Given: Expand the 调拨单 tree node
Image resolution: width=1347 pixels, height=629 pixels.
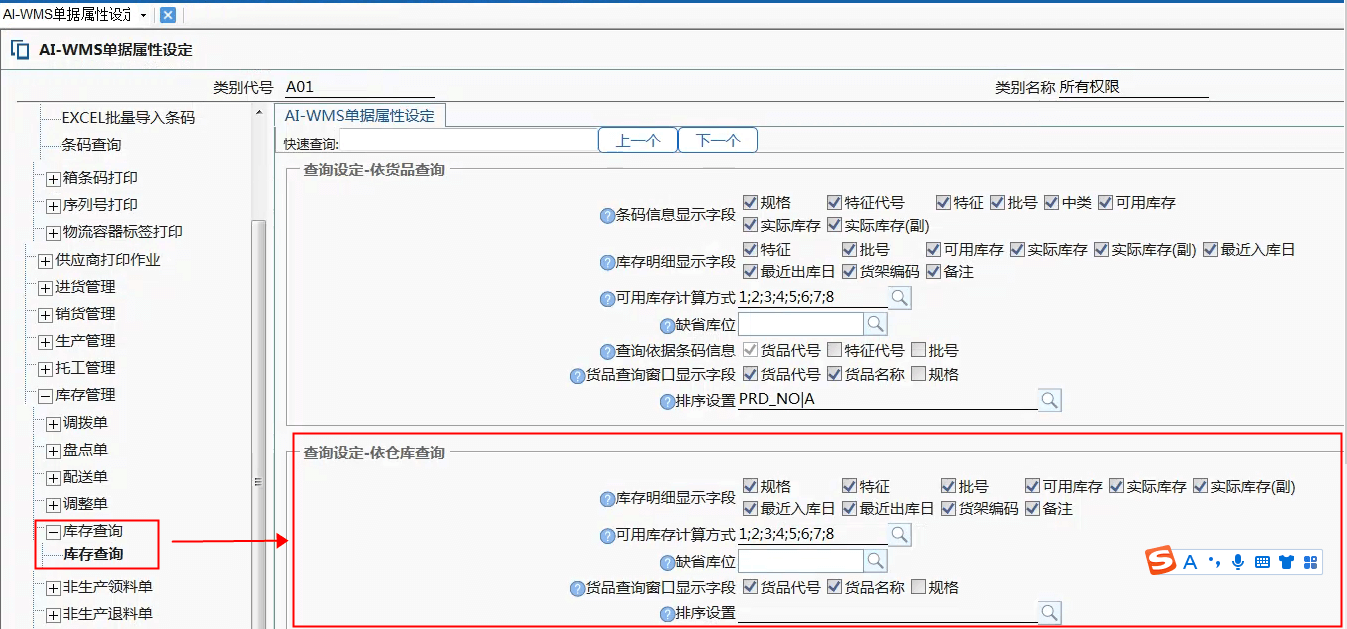Looking at the screenshot, I should click(53, 423).
